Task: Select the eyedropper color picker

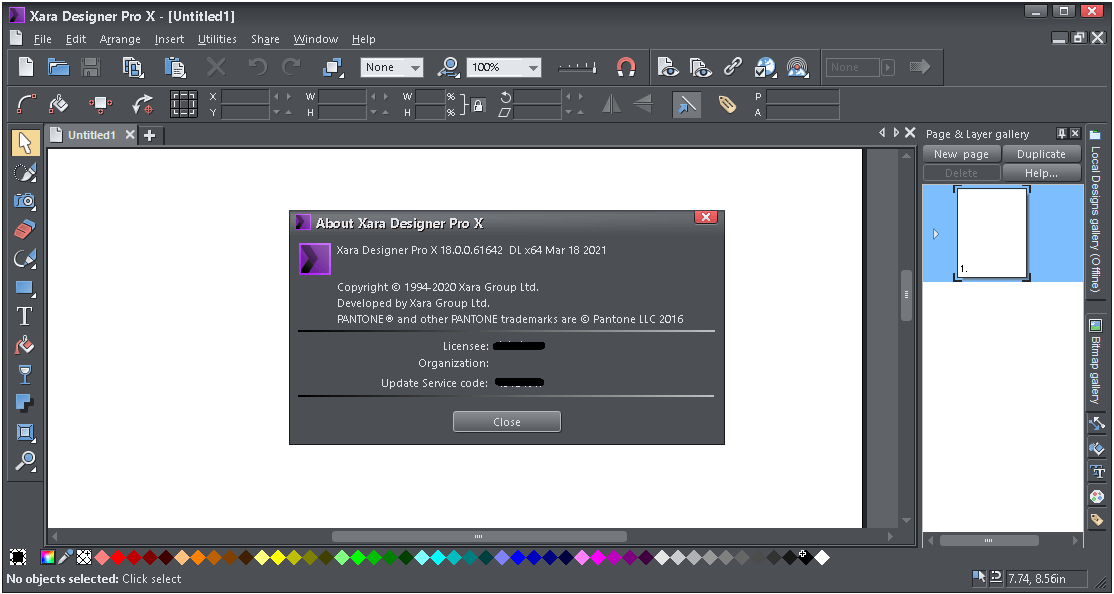Action: coord(66,557)
